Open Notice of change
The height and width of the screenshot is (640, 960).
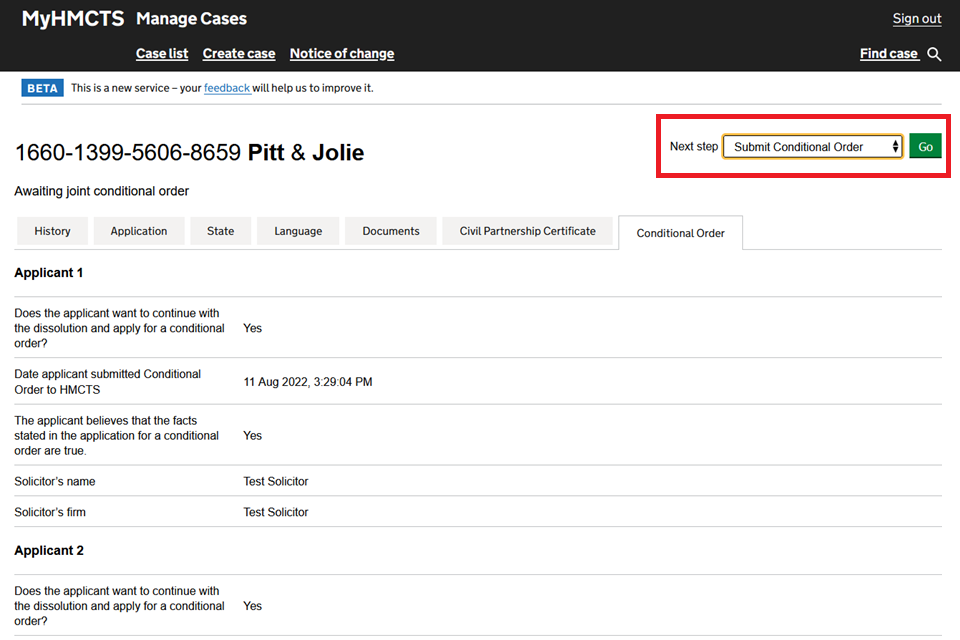342,54
